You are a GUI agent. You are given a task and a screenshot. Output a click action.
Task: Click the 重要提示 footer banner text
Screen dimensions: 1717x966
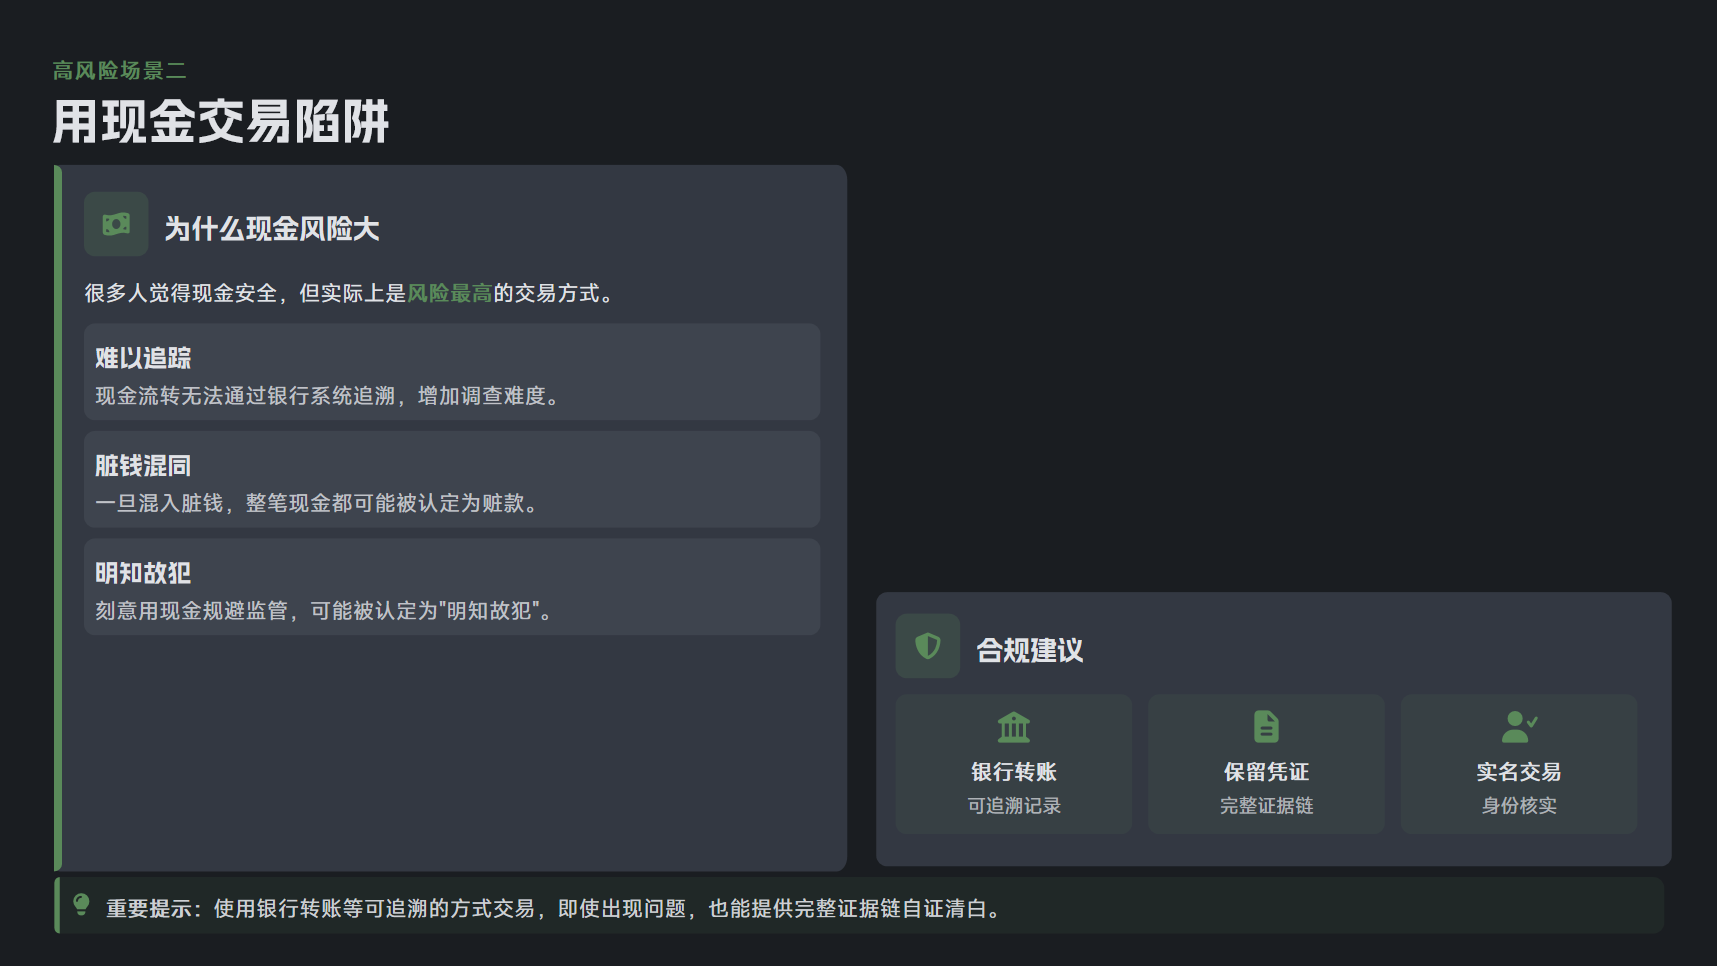point(555,909)
